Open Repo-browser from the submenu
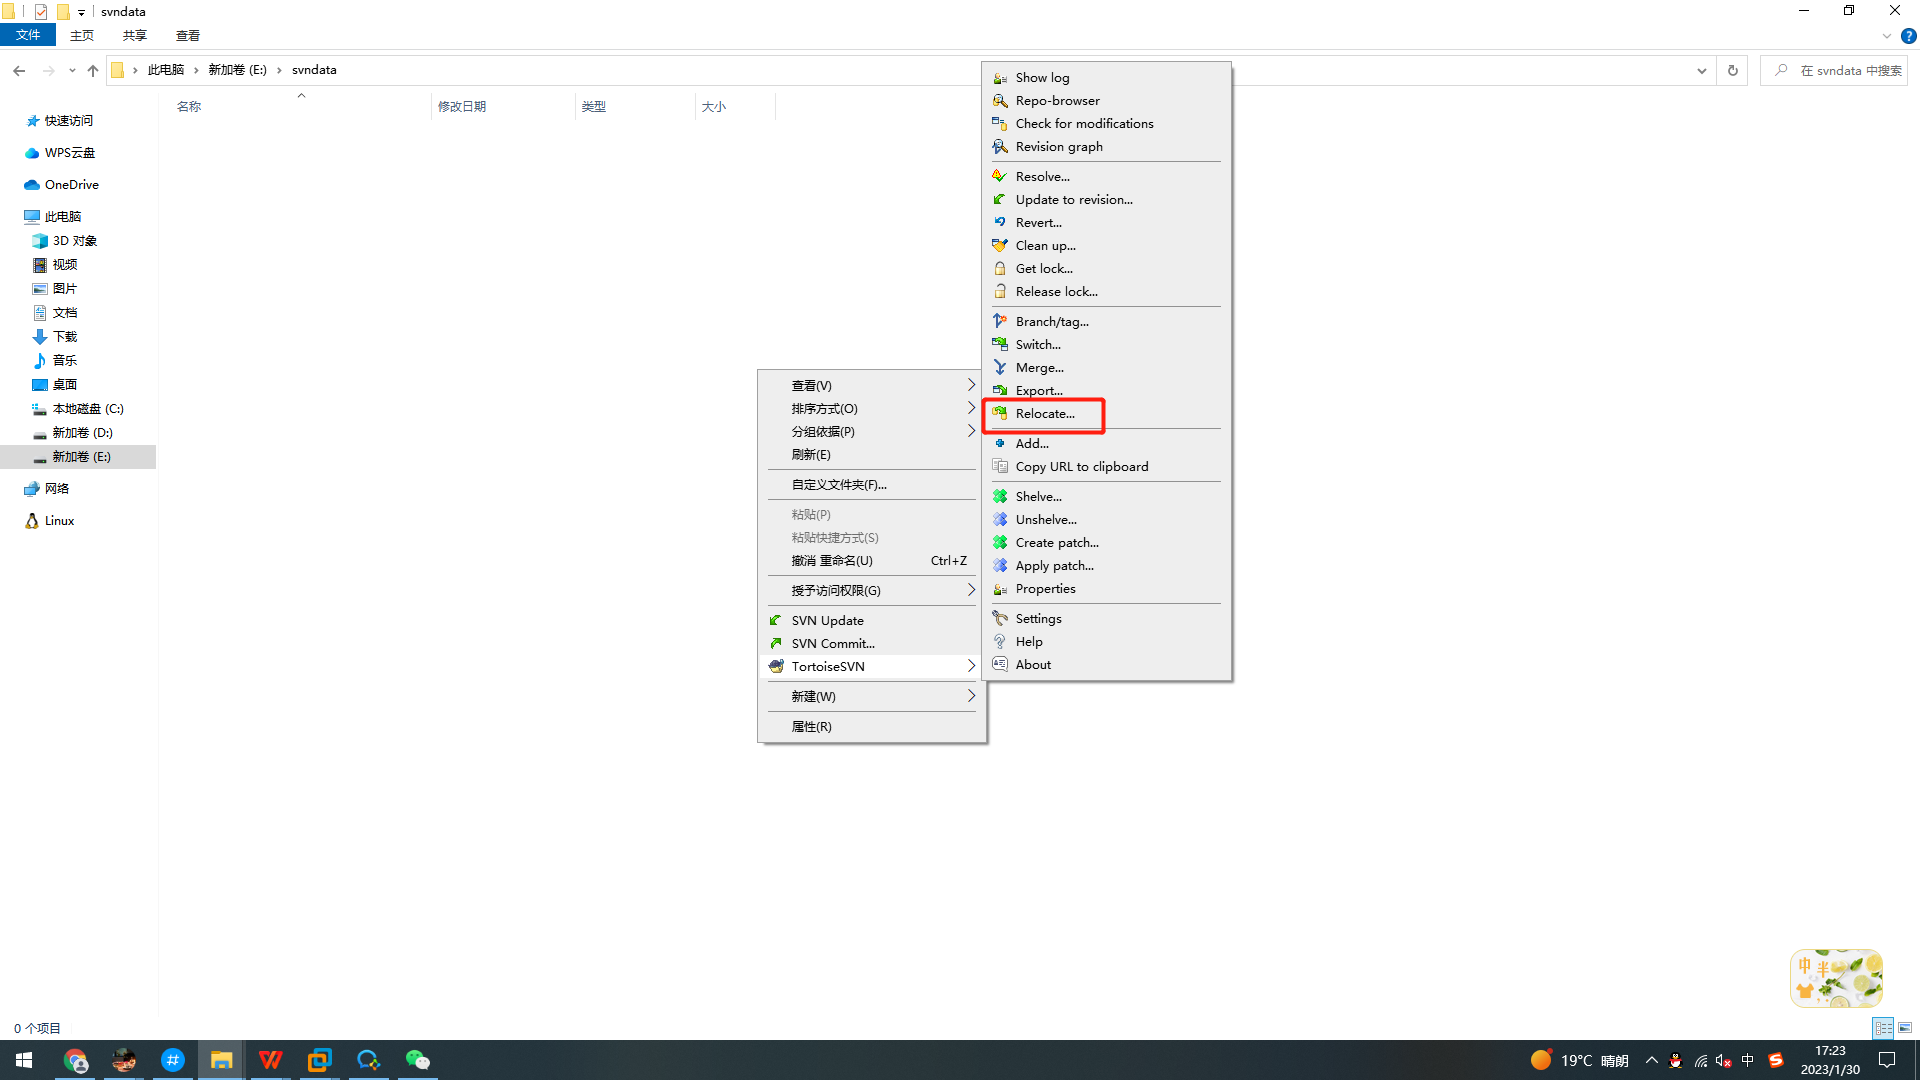 pyautogui.click(x=1056, y=101)
